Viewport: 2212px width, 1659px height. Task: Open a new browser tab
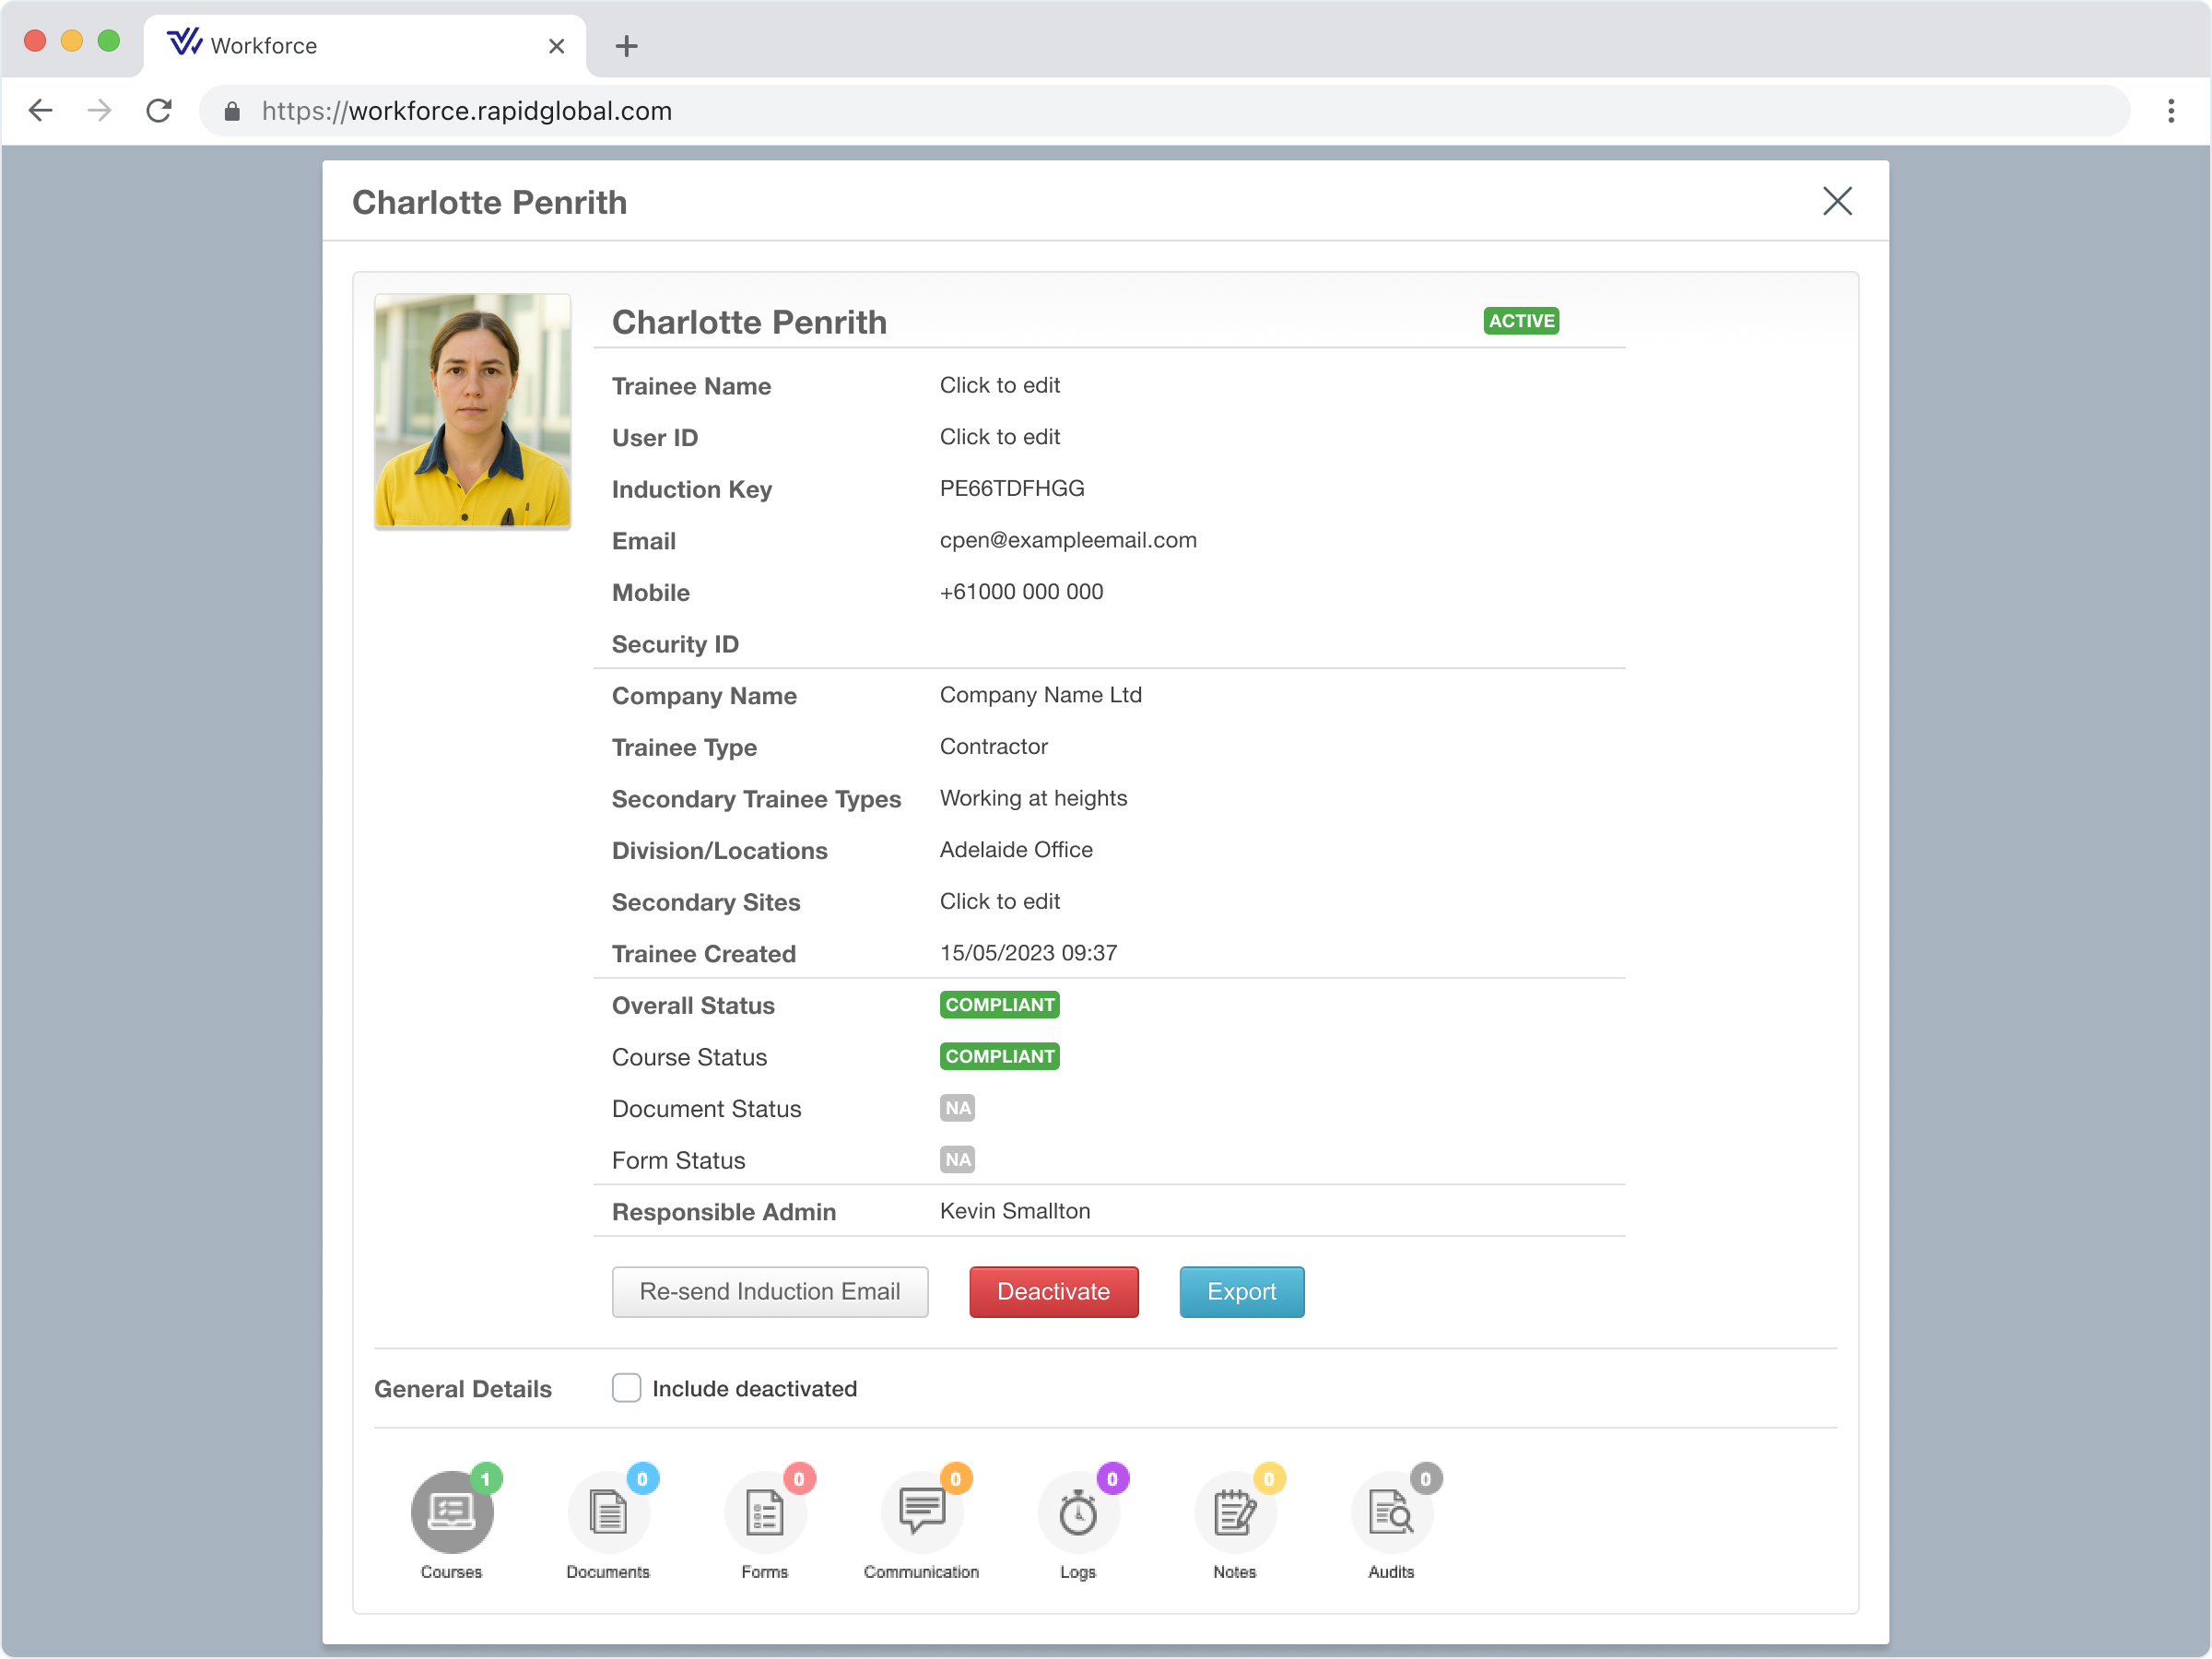pyautogui.click(x=626, y=45)
